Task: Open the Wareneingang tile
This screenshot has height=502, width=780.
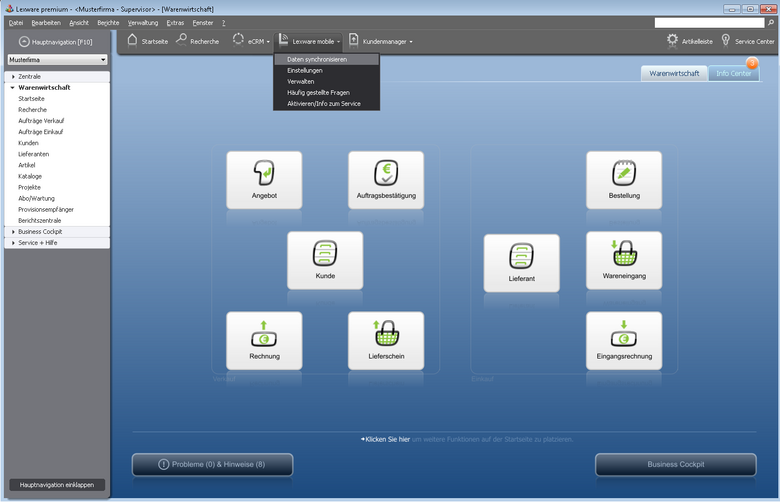Action: 624,260
